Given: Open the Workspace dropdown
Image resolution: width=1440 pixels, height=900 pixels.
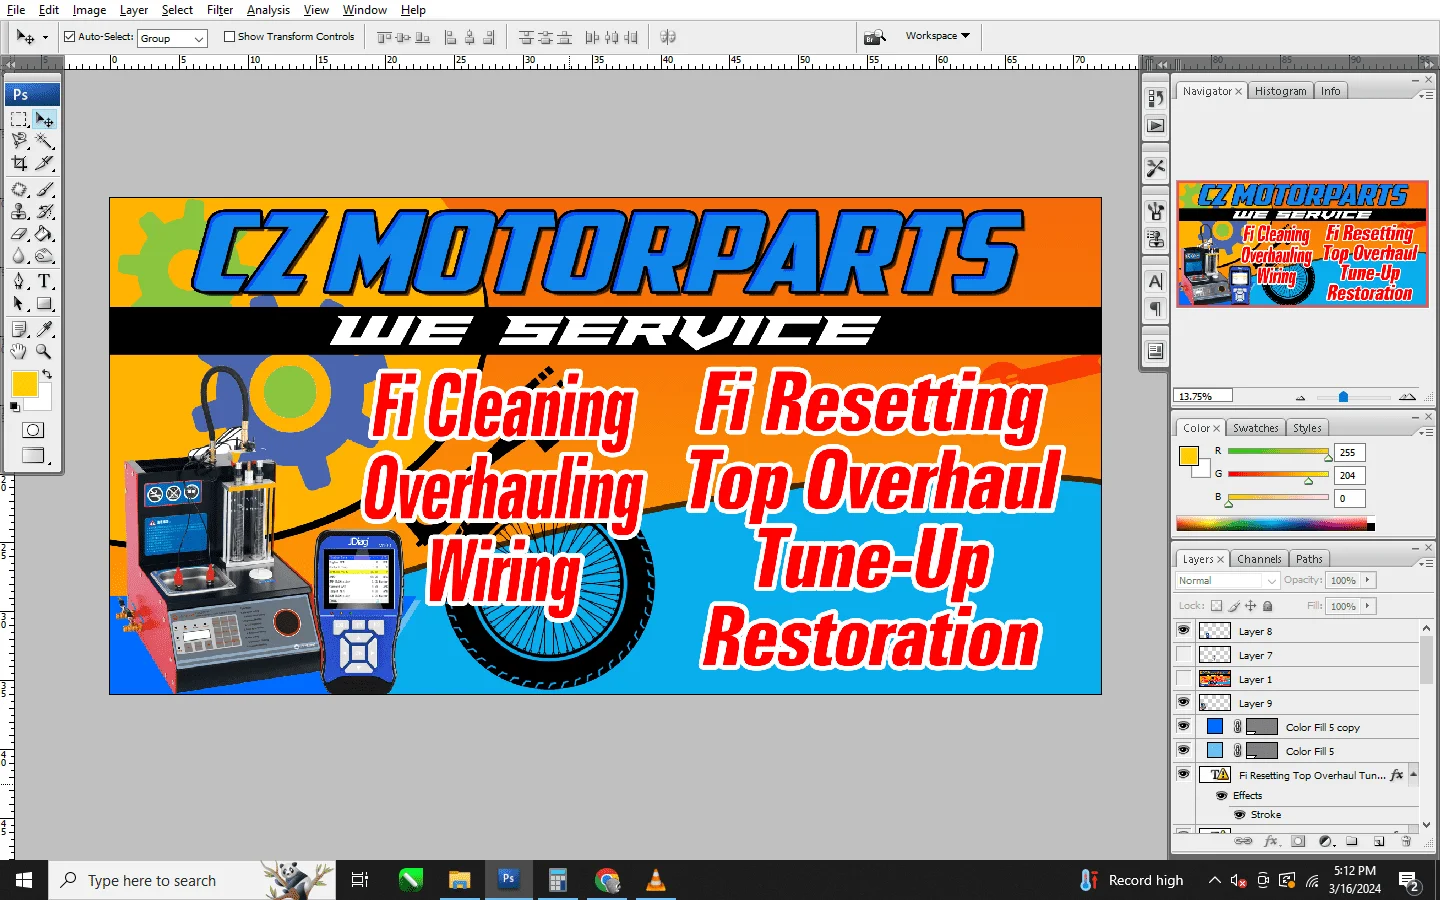Looking at the screenshot, I should pos(938,36).
